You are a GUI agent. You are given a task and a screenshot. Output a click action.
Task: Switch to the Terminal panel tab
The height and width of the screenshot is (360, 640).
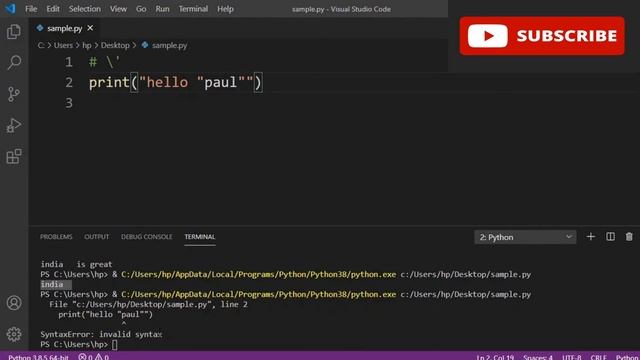pyautogui.click(x=200, y=237)
